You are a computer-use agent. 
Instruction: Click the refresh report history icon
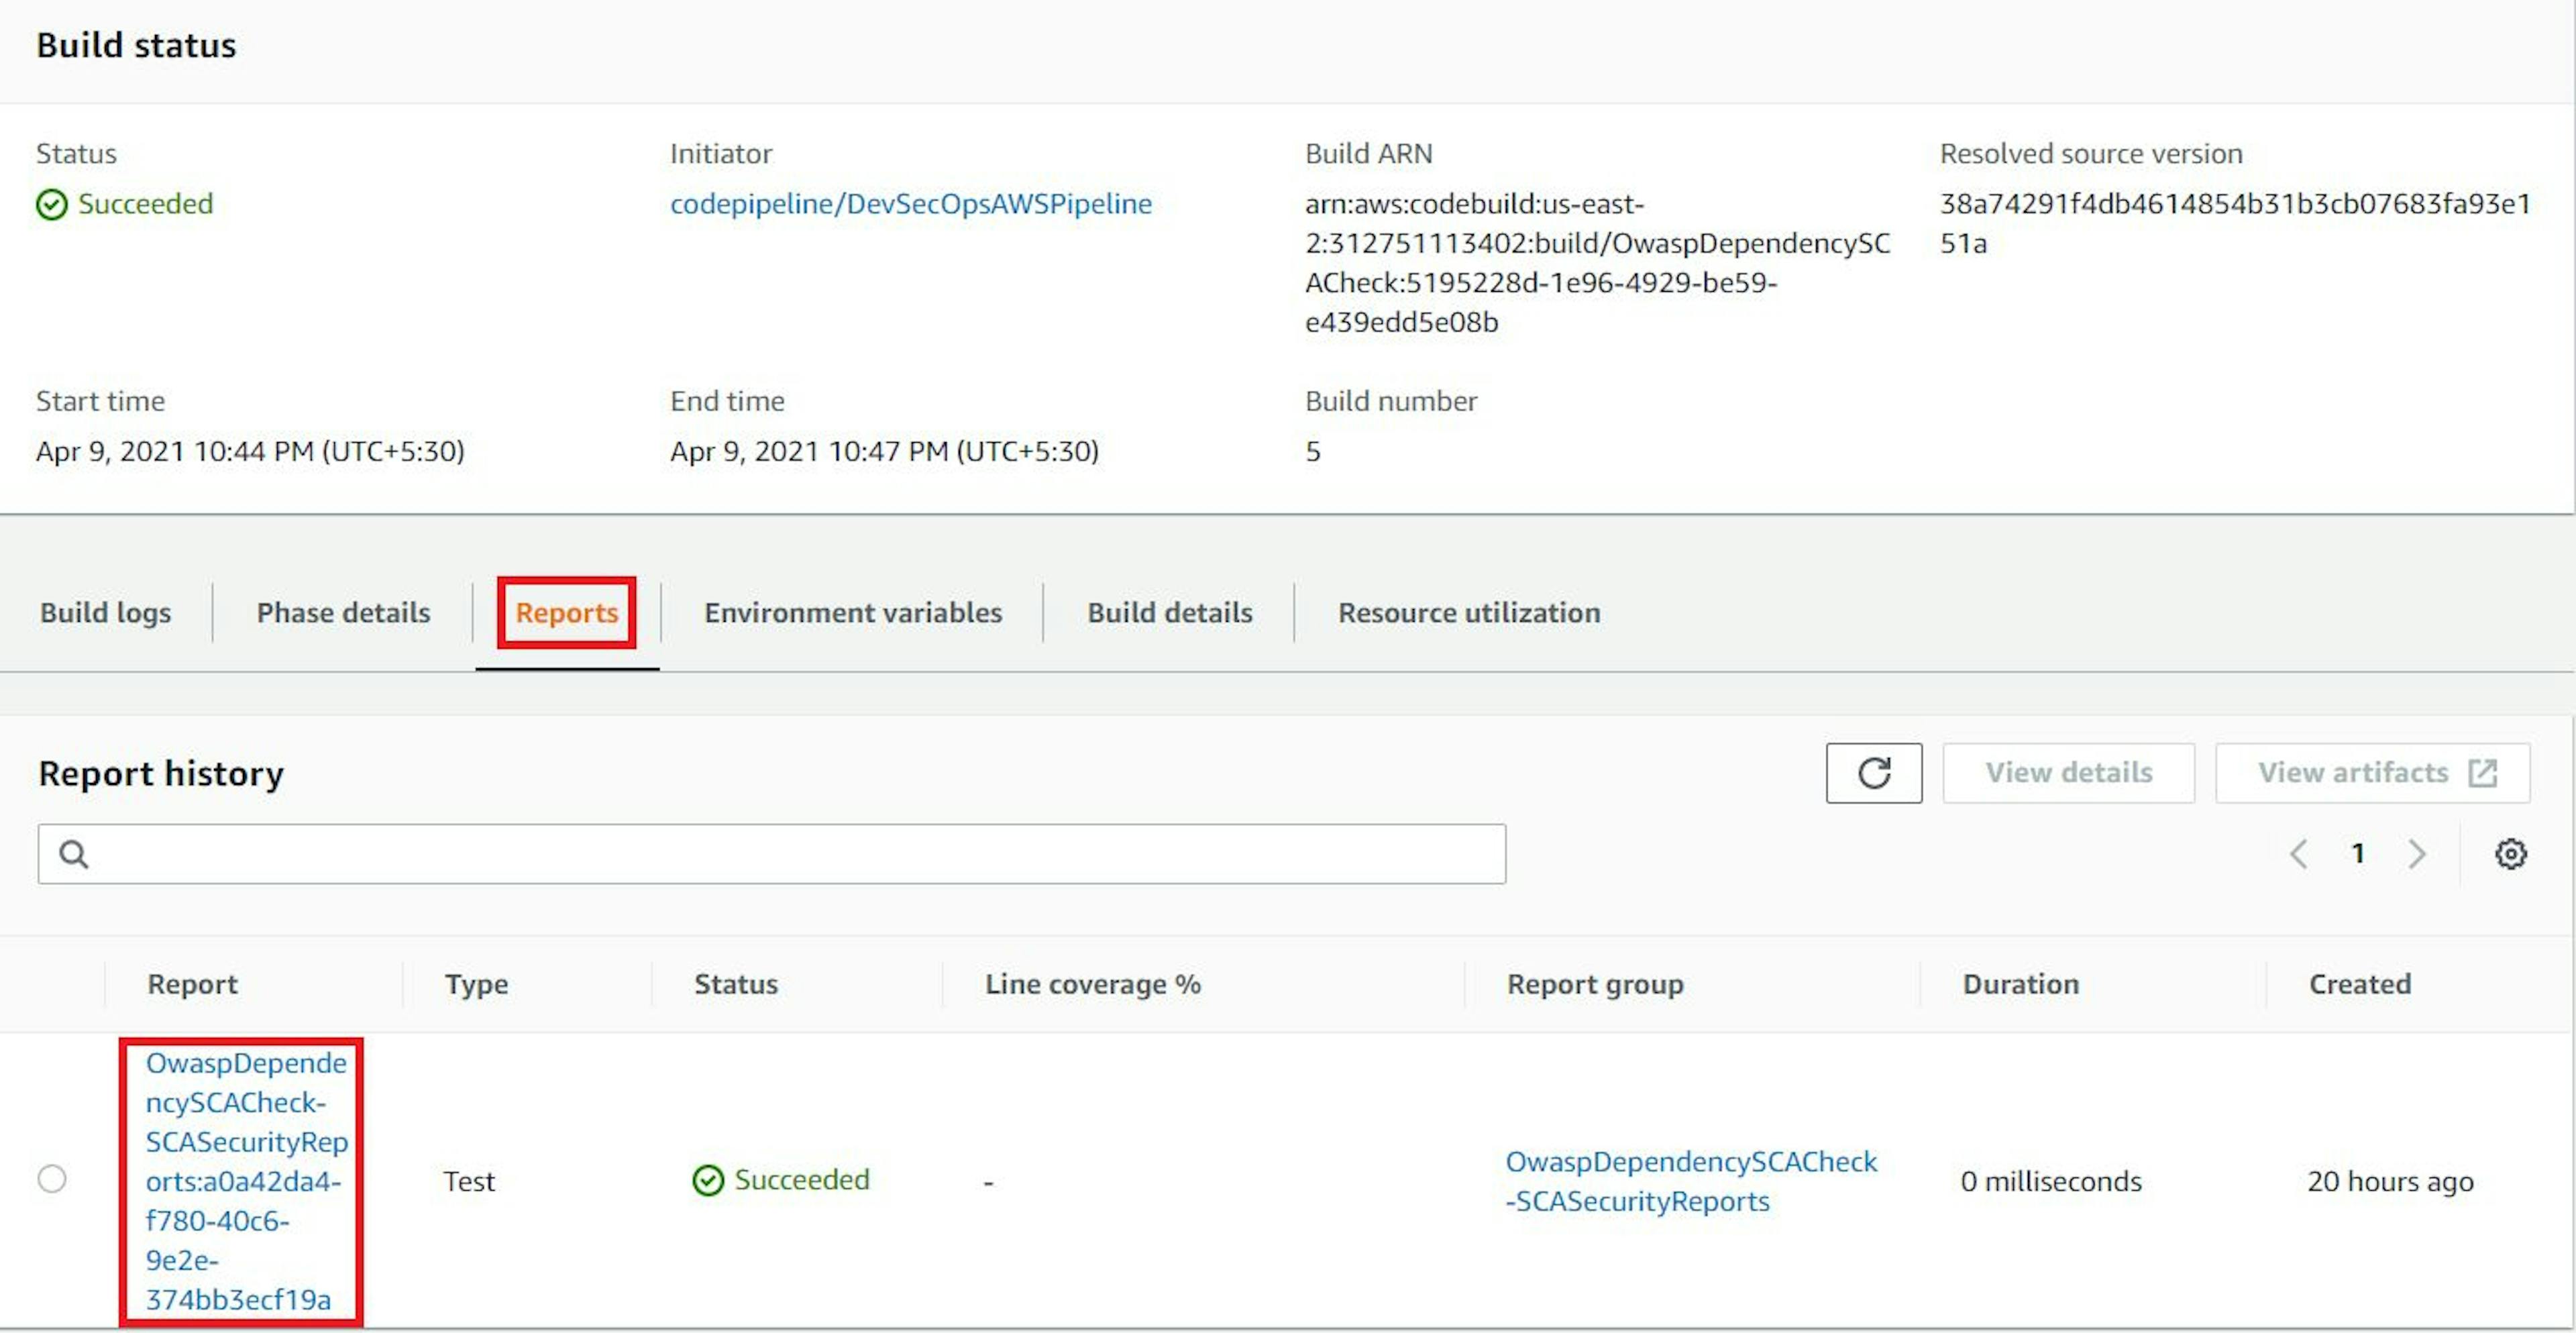pyautogui.click(x=1873, y=773)
